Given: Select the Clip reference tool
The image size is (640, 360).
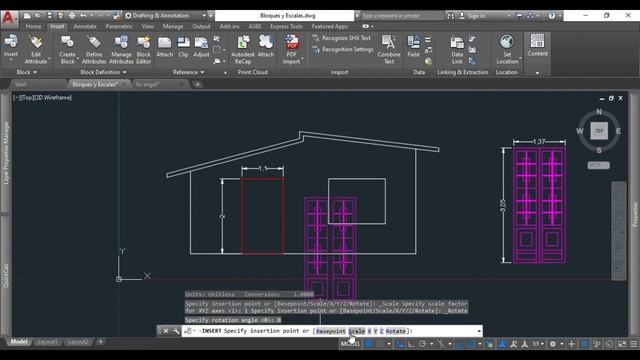Looking at the screenshot, I should (x=183, y=47).
